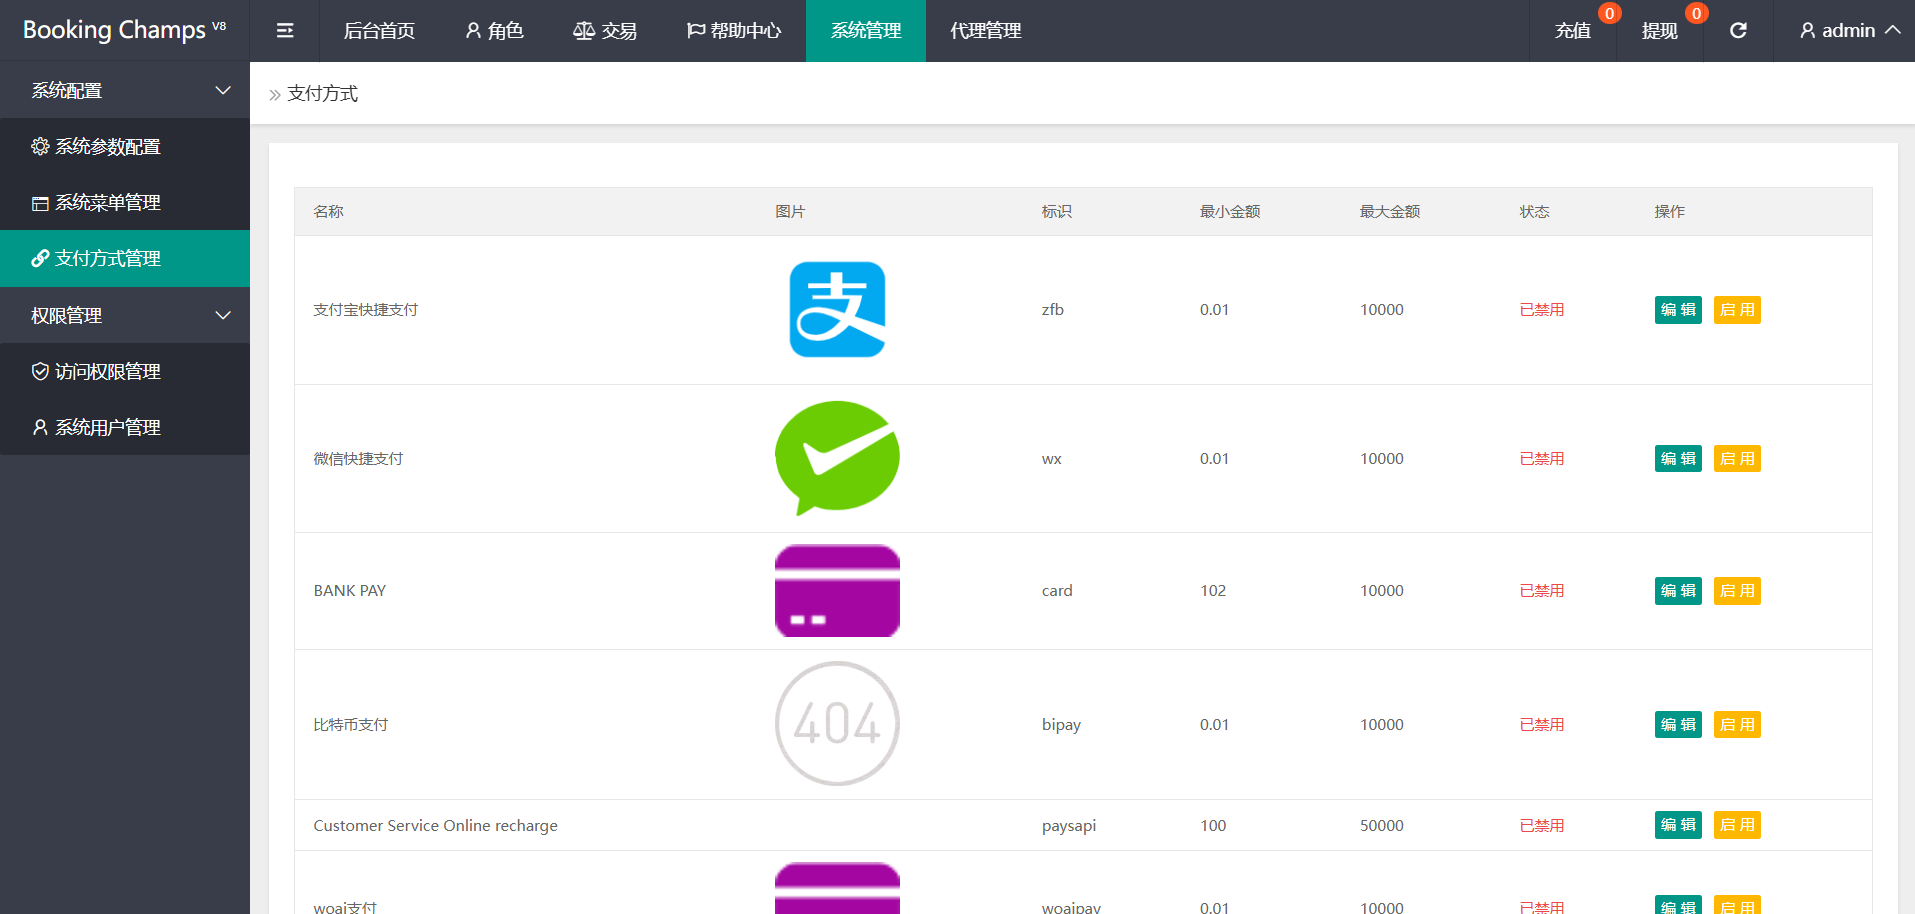Click the scales icon in the 交易 menu
The image size is (1915, 914).
tap(584, 31)
